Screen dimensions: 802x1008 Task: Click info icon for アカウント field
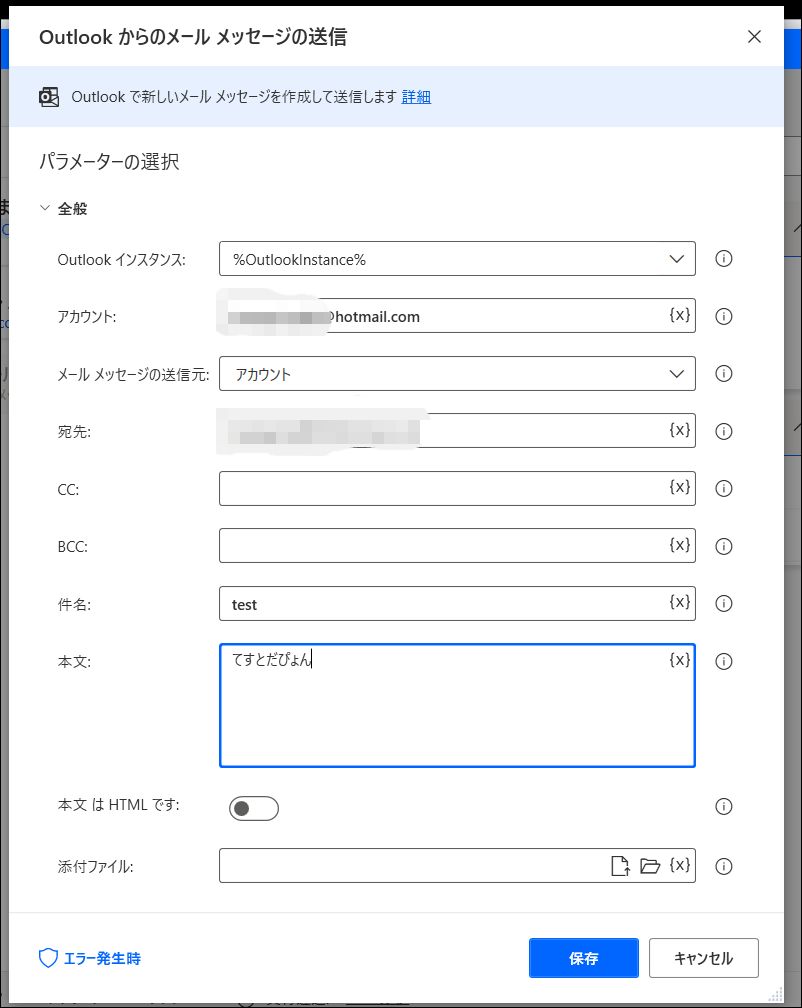tap(724, 316)
